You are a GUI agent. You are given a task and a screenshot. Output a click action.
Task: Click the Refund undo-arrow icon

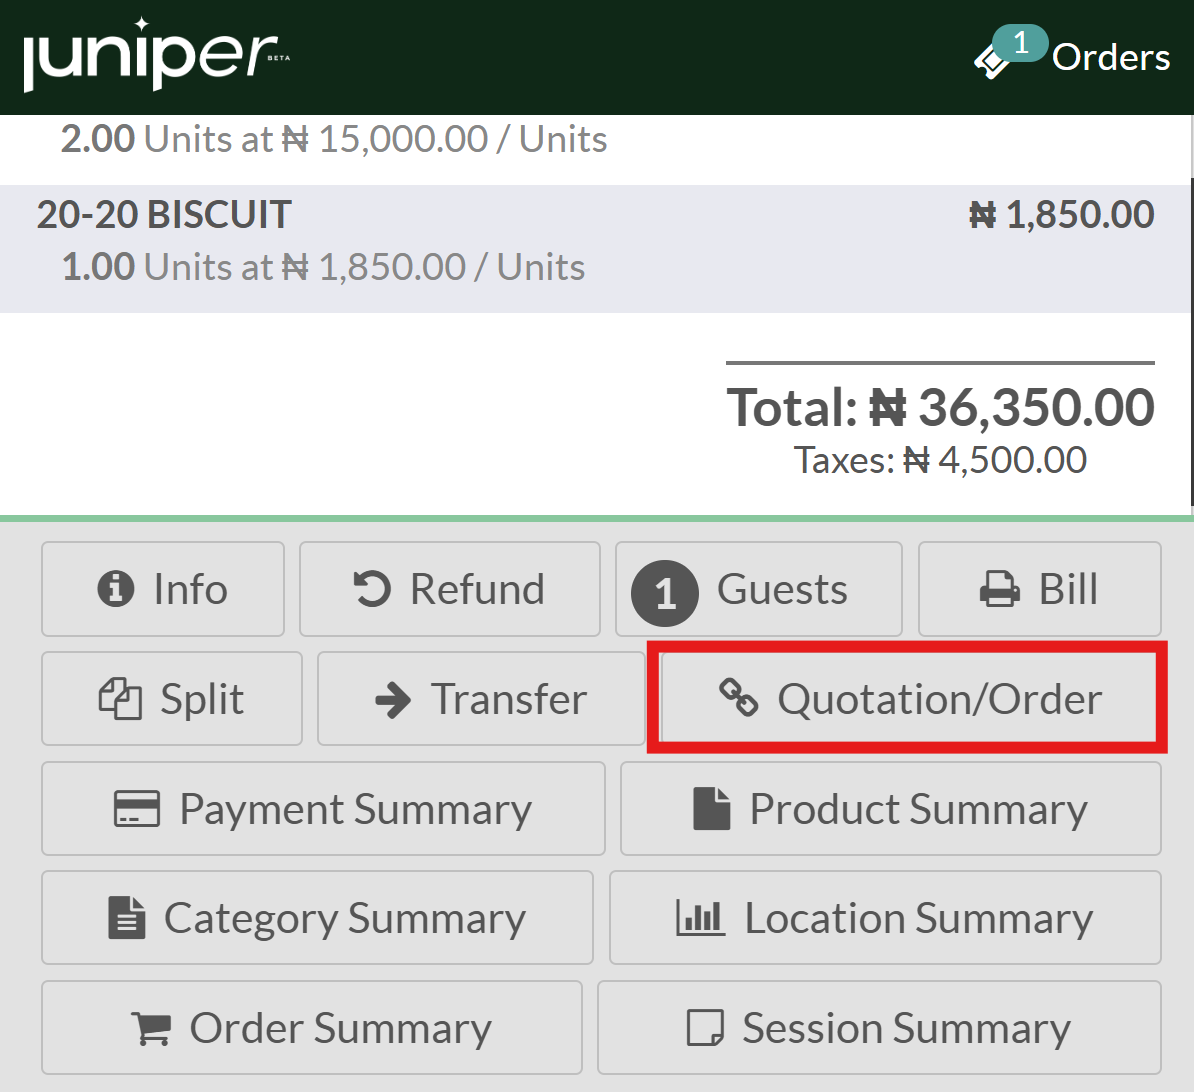(x=372, y=589)
